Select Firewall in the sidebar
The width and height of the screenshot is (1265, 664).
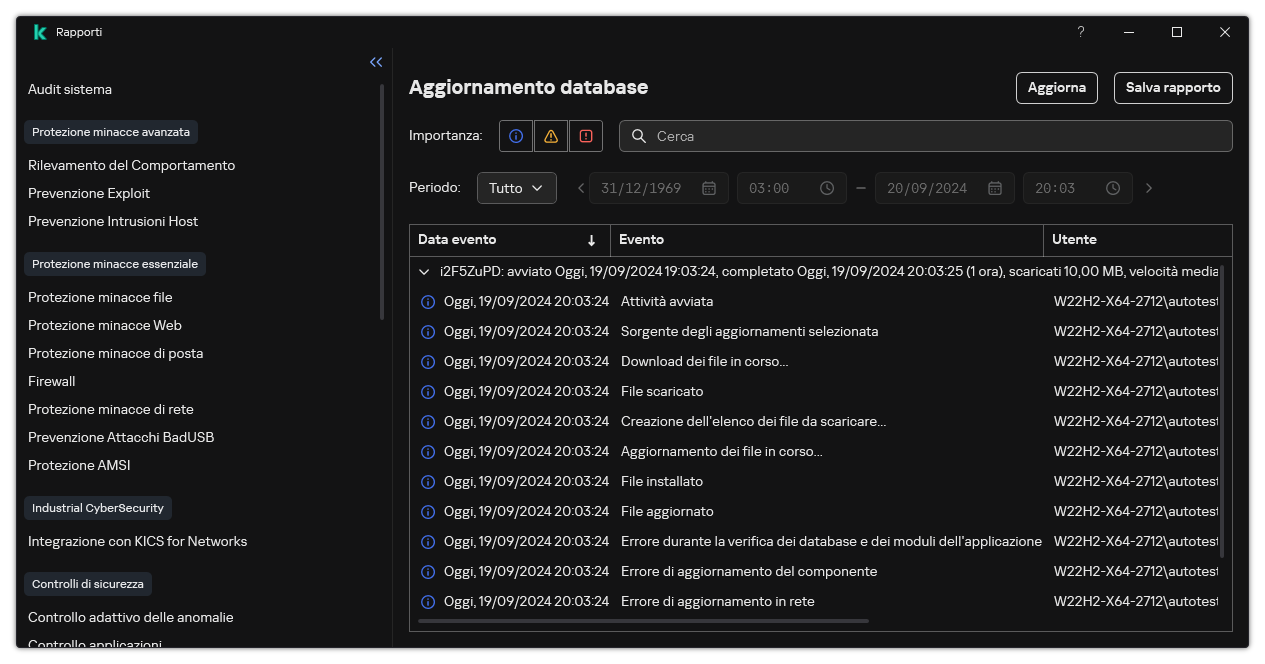pos(52,381)
